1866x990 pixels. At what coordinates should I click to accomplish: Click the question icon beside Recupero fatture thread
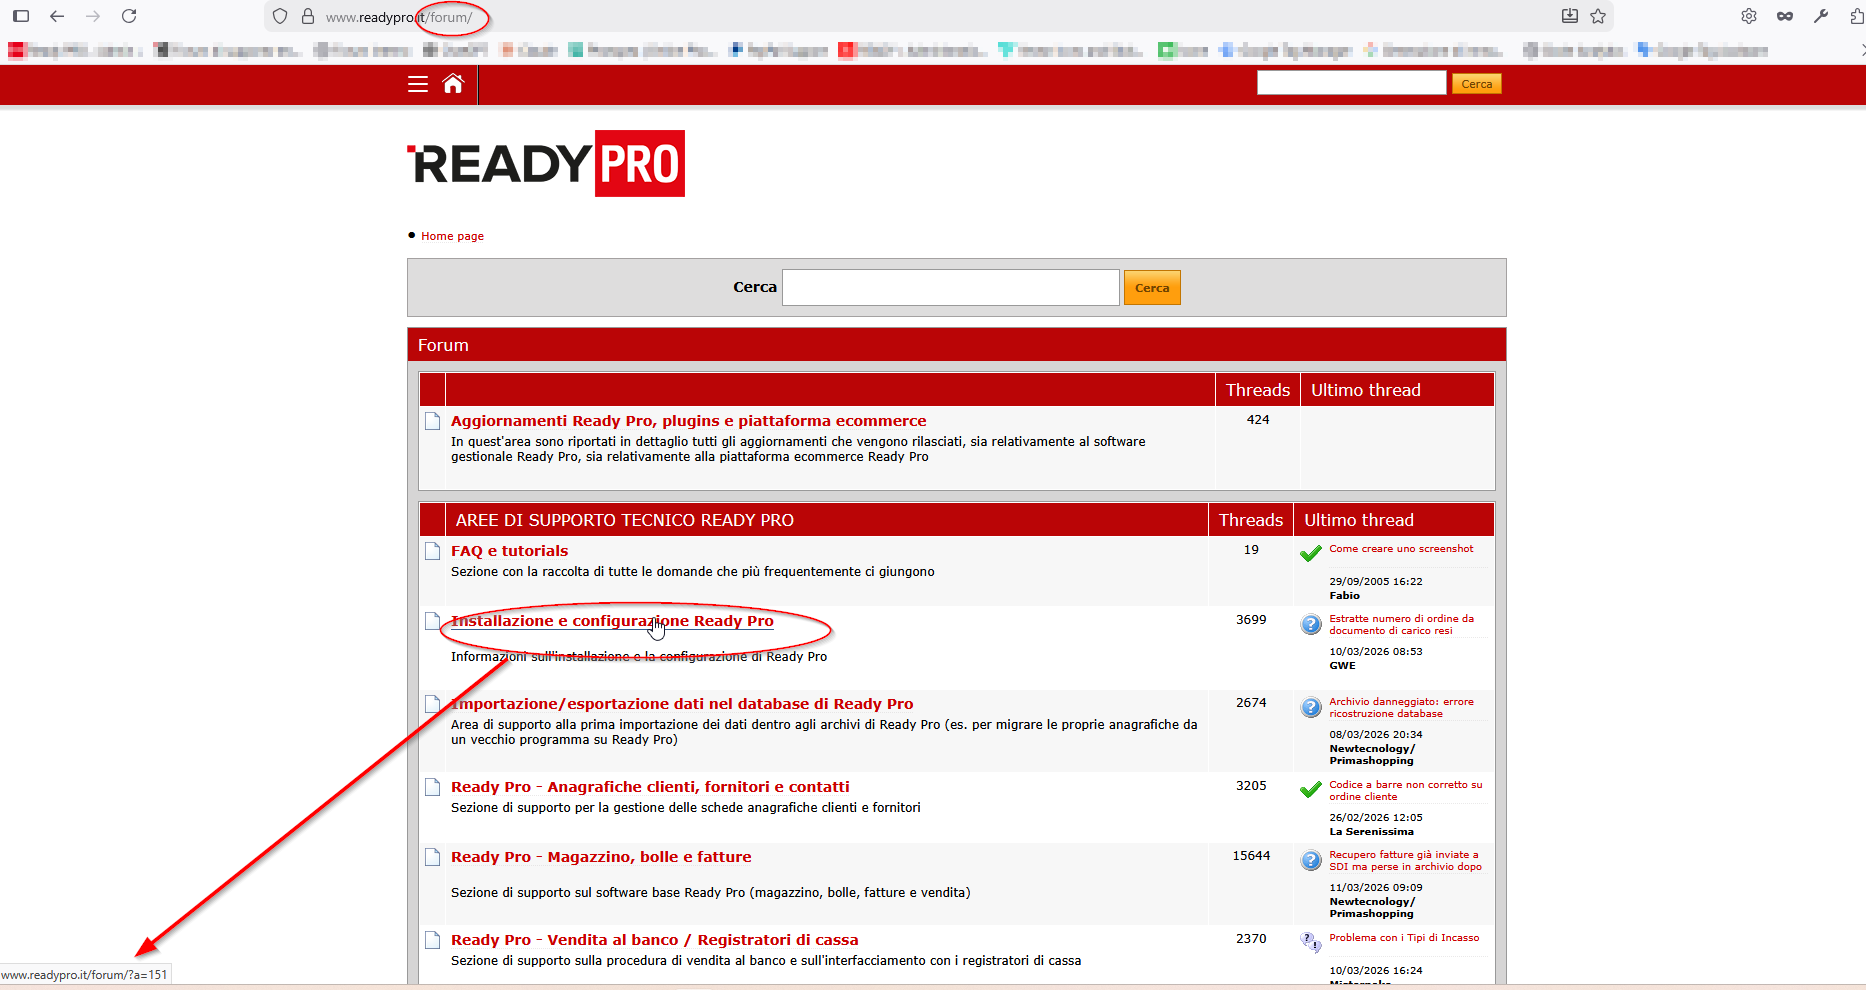[1311, 860]
